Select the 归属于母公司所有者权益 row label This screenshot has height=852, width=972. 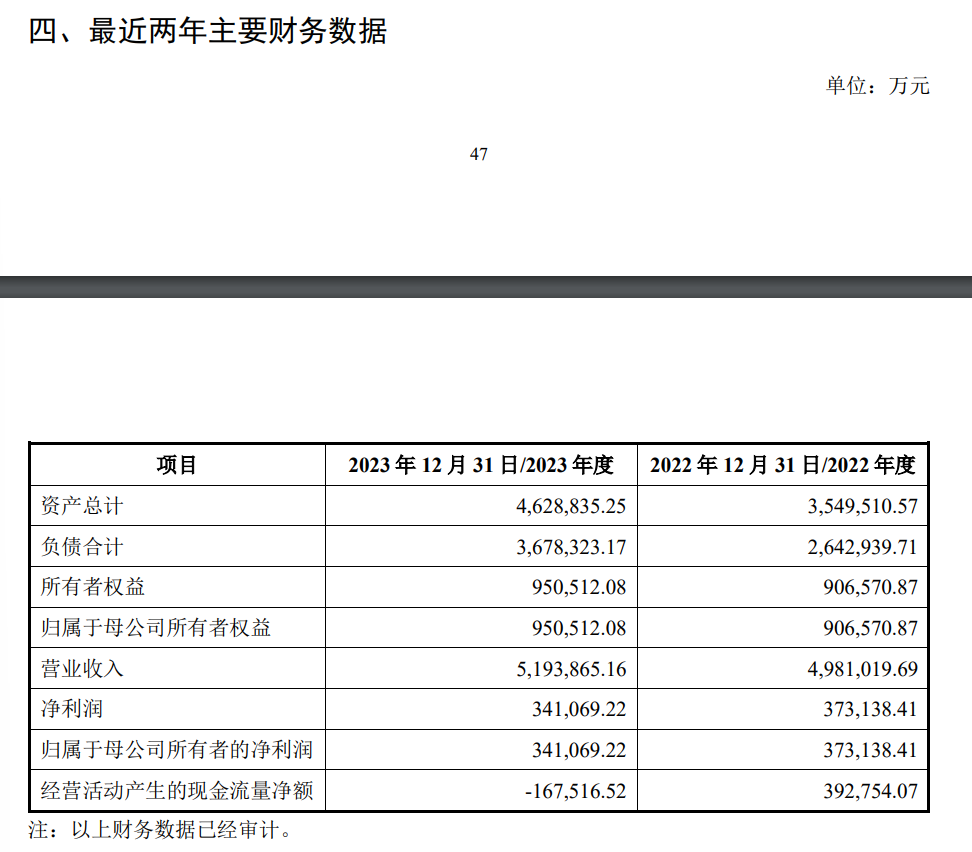click(156, 628)
